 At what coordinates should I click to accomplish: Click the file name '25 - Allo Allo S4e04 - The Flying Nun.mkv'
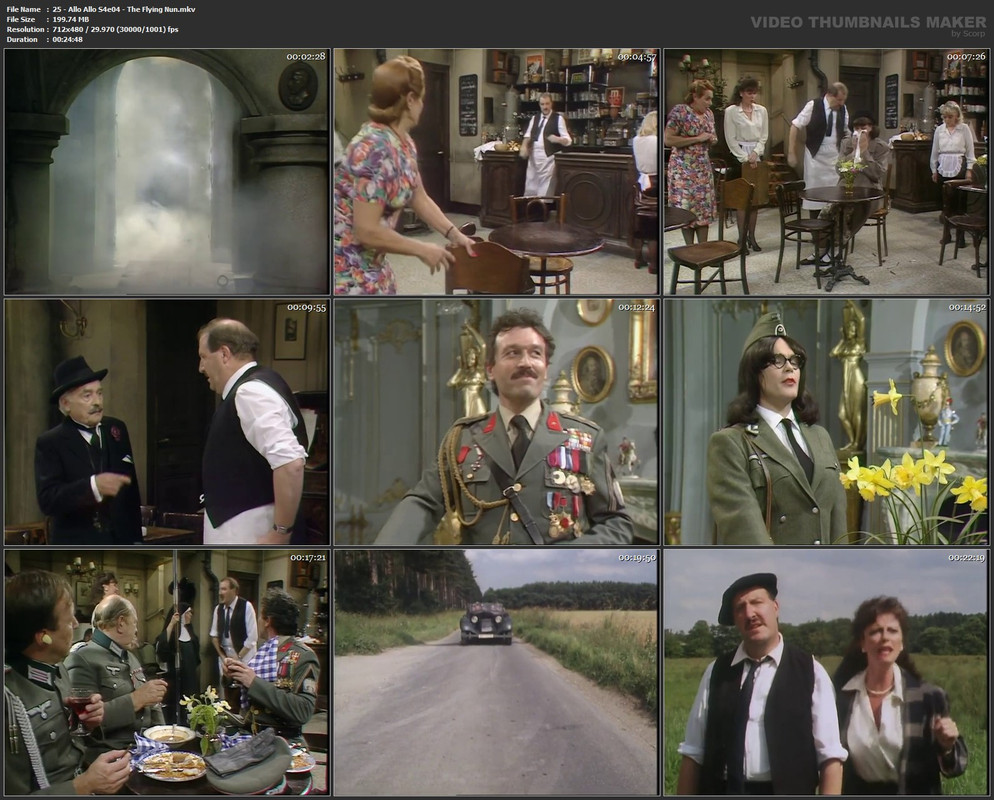124,10
